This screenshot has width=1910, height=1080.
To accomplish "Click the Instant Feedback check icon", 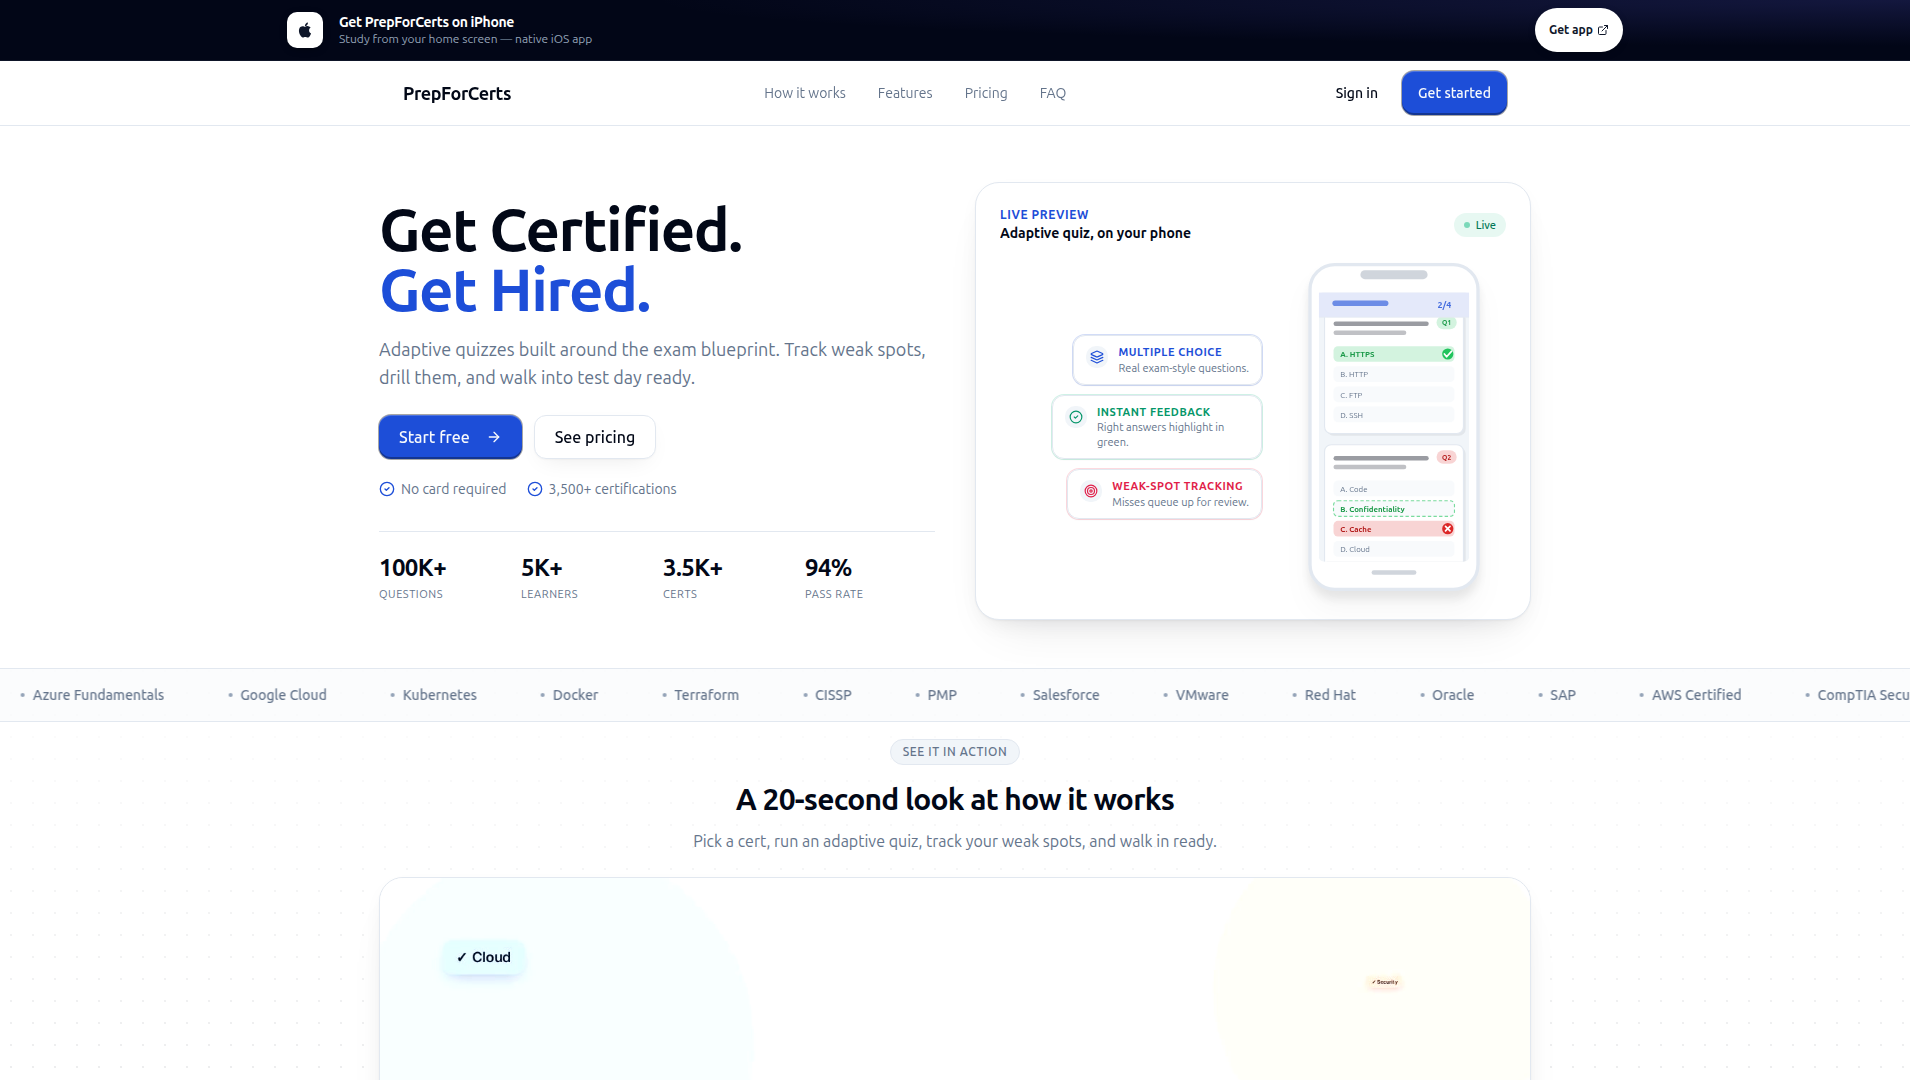I will 1076,417.
